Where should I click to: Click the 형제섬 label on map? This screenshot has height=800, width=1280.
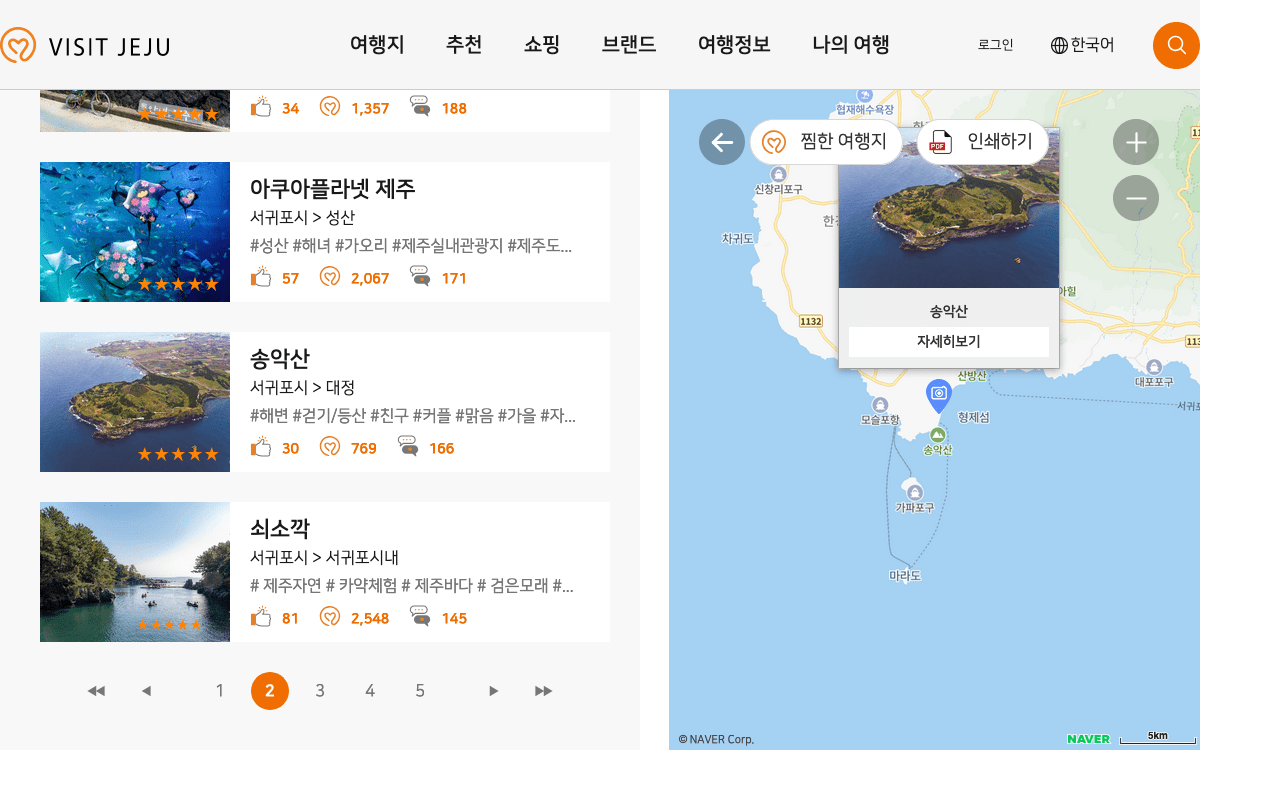click(973, 418)
